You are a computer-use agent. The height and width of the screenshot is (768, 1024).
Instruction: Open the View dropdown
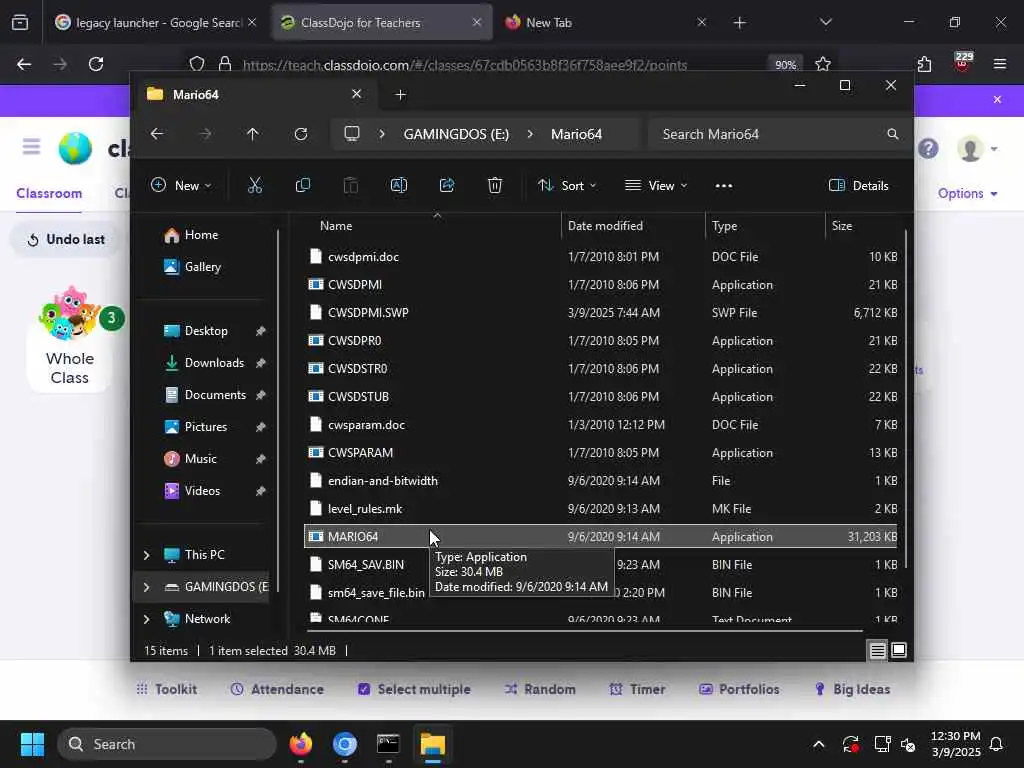(x=656, y=185)
